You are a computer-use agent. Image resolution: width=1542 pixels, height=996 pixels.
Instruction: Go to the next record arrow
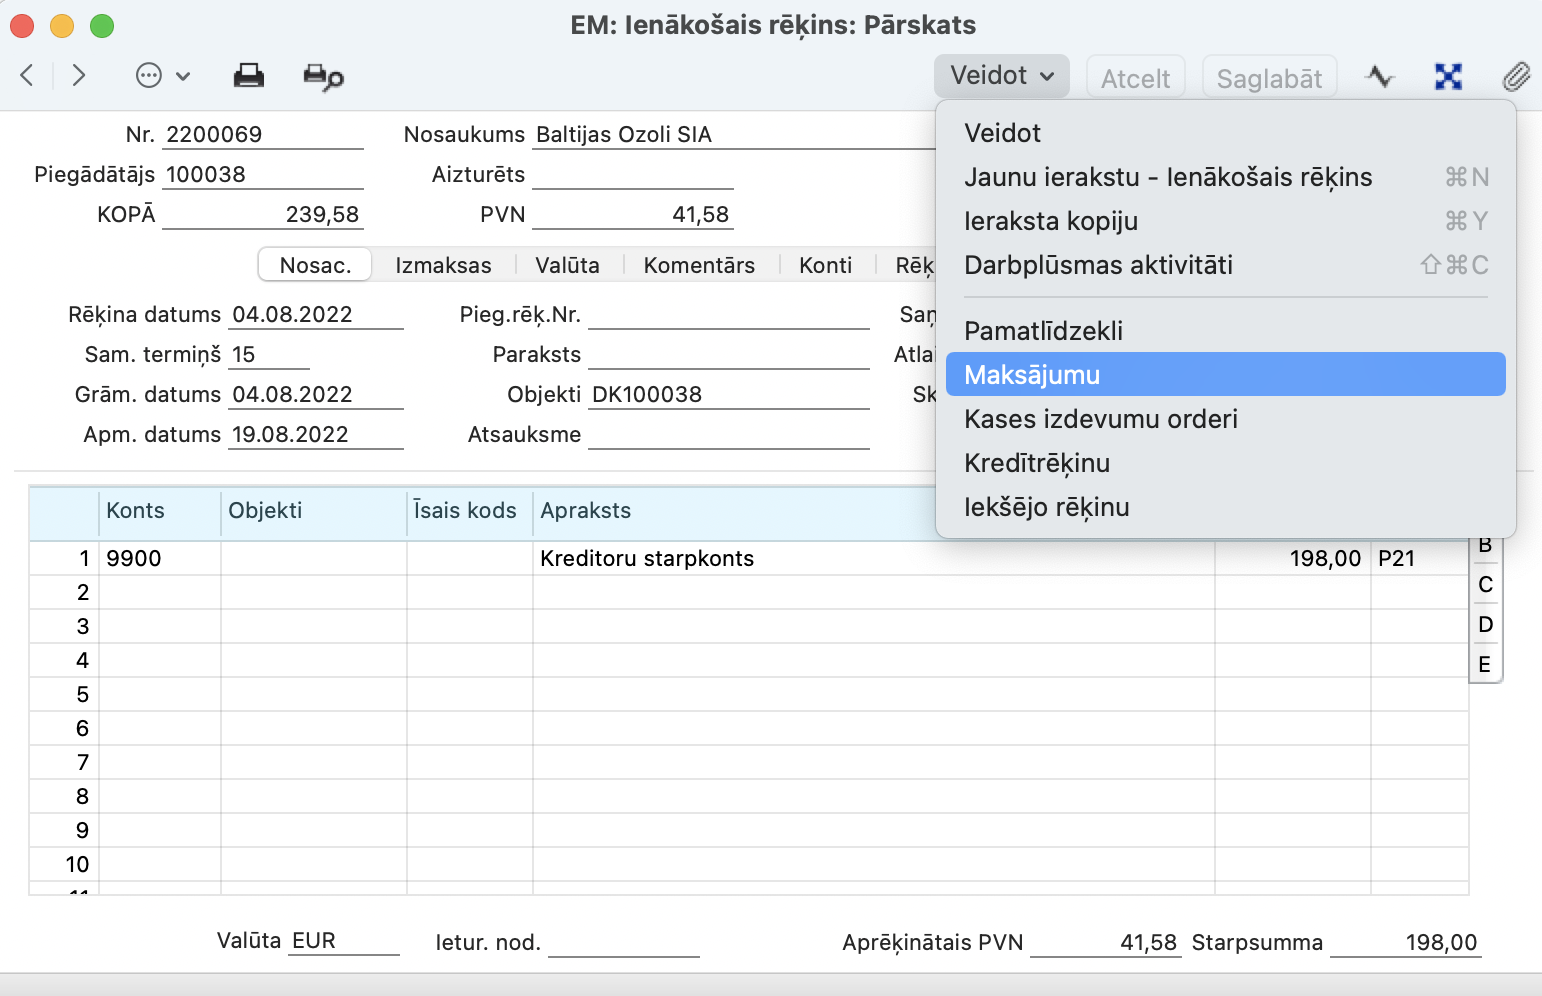tap(79, 76)
